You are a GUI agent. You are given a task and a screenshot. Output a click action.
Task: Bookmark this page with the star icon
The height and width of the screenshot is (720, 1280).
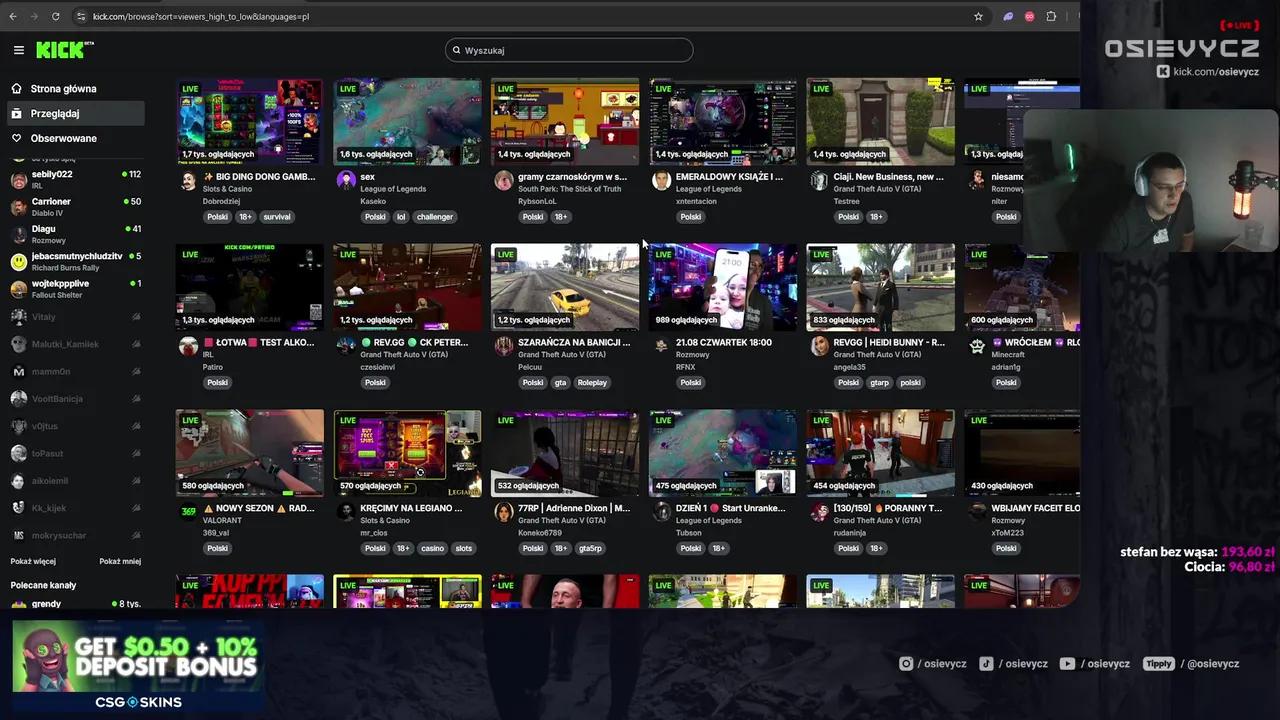tap(978, 16)
